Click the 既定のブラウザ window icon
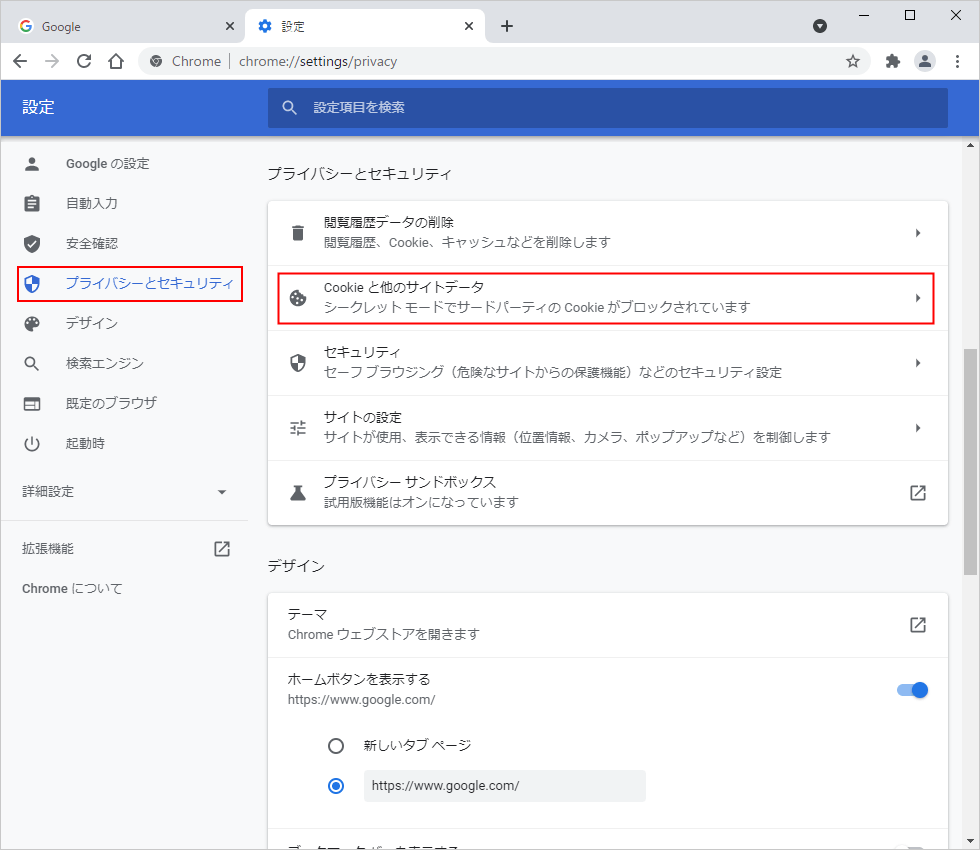 (32, 404)
